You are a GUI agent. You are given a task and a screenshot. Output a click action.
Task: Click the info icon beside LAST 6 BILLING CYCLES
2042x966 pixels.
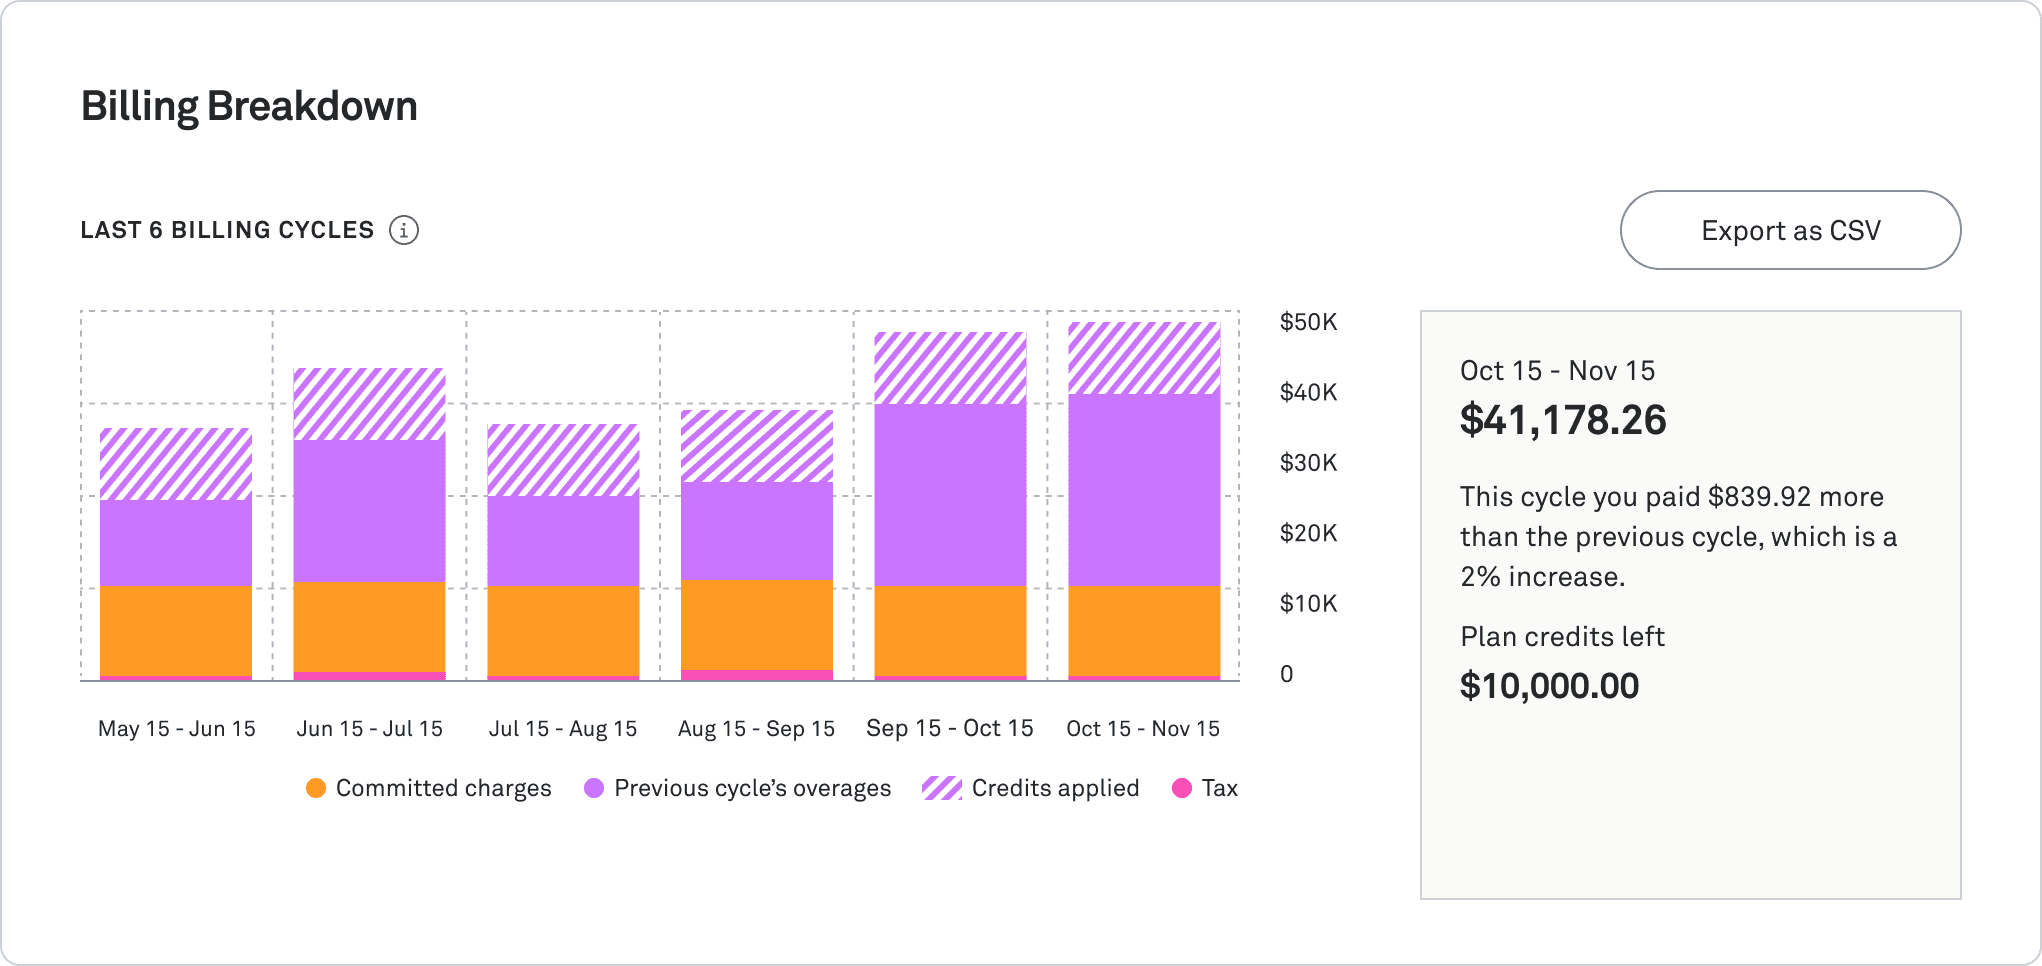tap(404, 230)
